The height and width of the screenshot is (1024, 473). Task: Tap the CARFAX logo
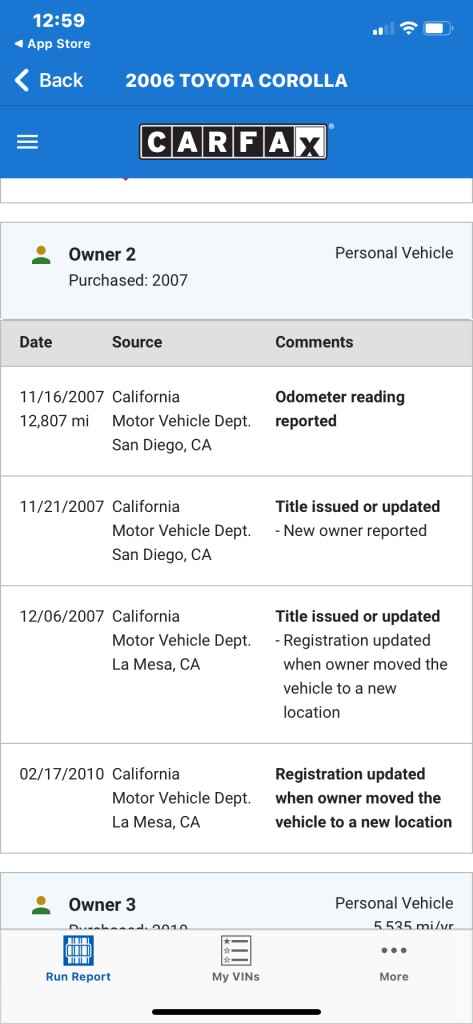[x=235, y=142]
